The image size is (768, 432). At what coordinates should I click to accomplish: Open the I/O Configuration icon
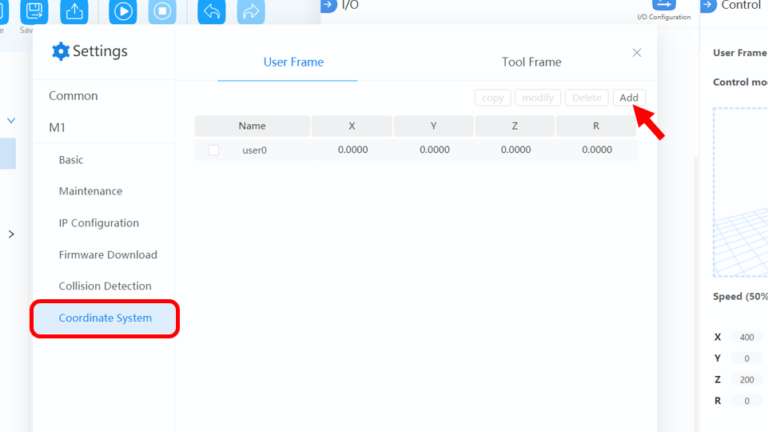coord(664,8)
